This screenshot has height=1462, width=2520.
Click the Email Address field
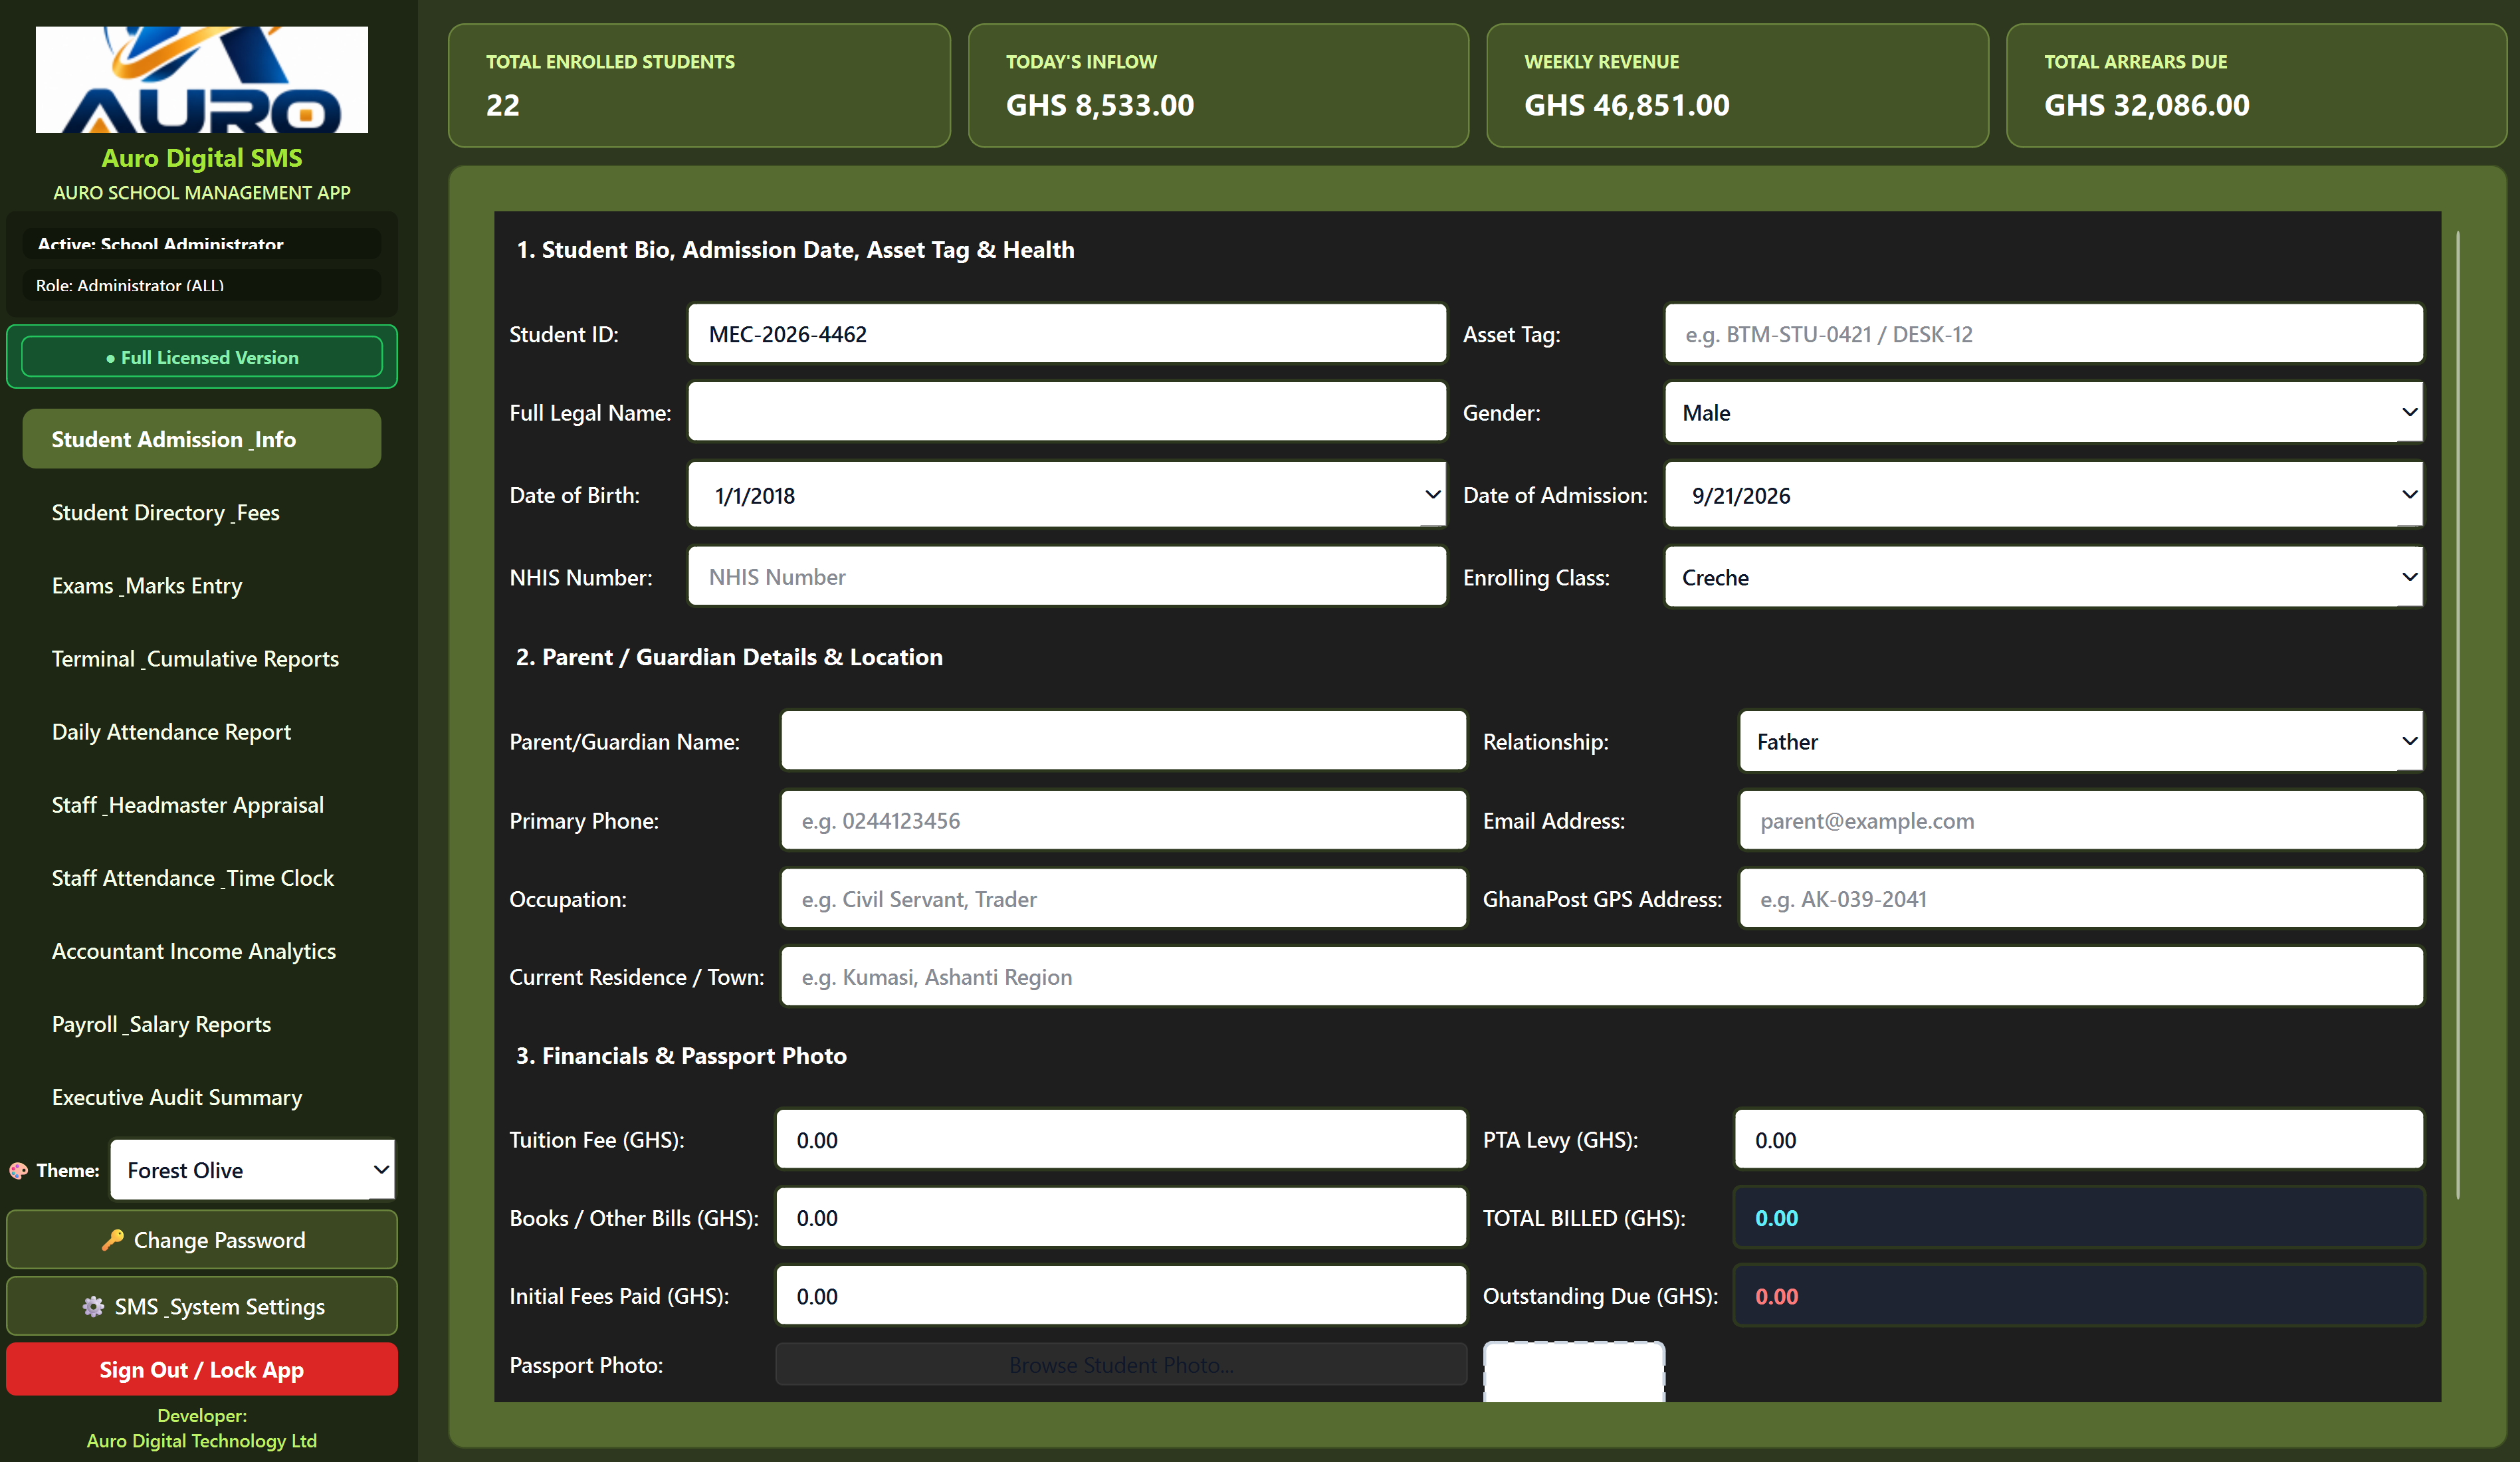coord(2081,820)
